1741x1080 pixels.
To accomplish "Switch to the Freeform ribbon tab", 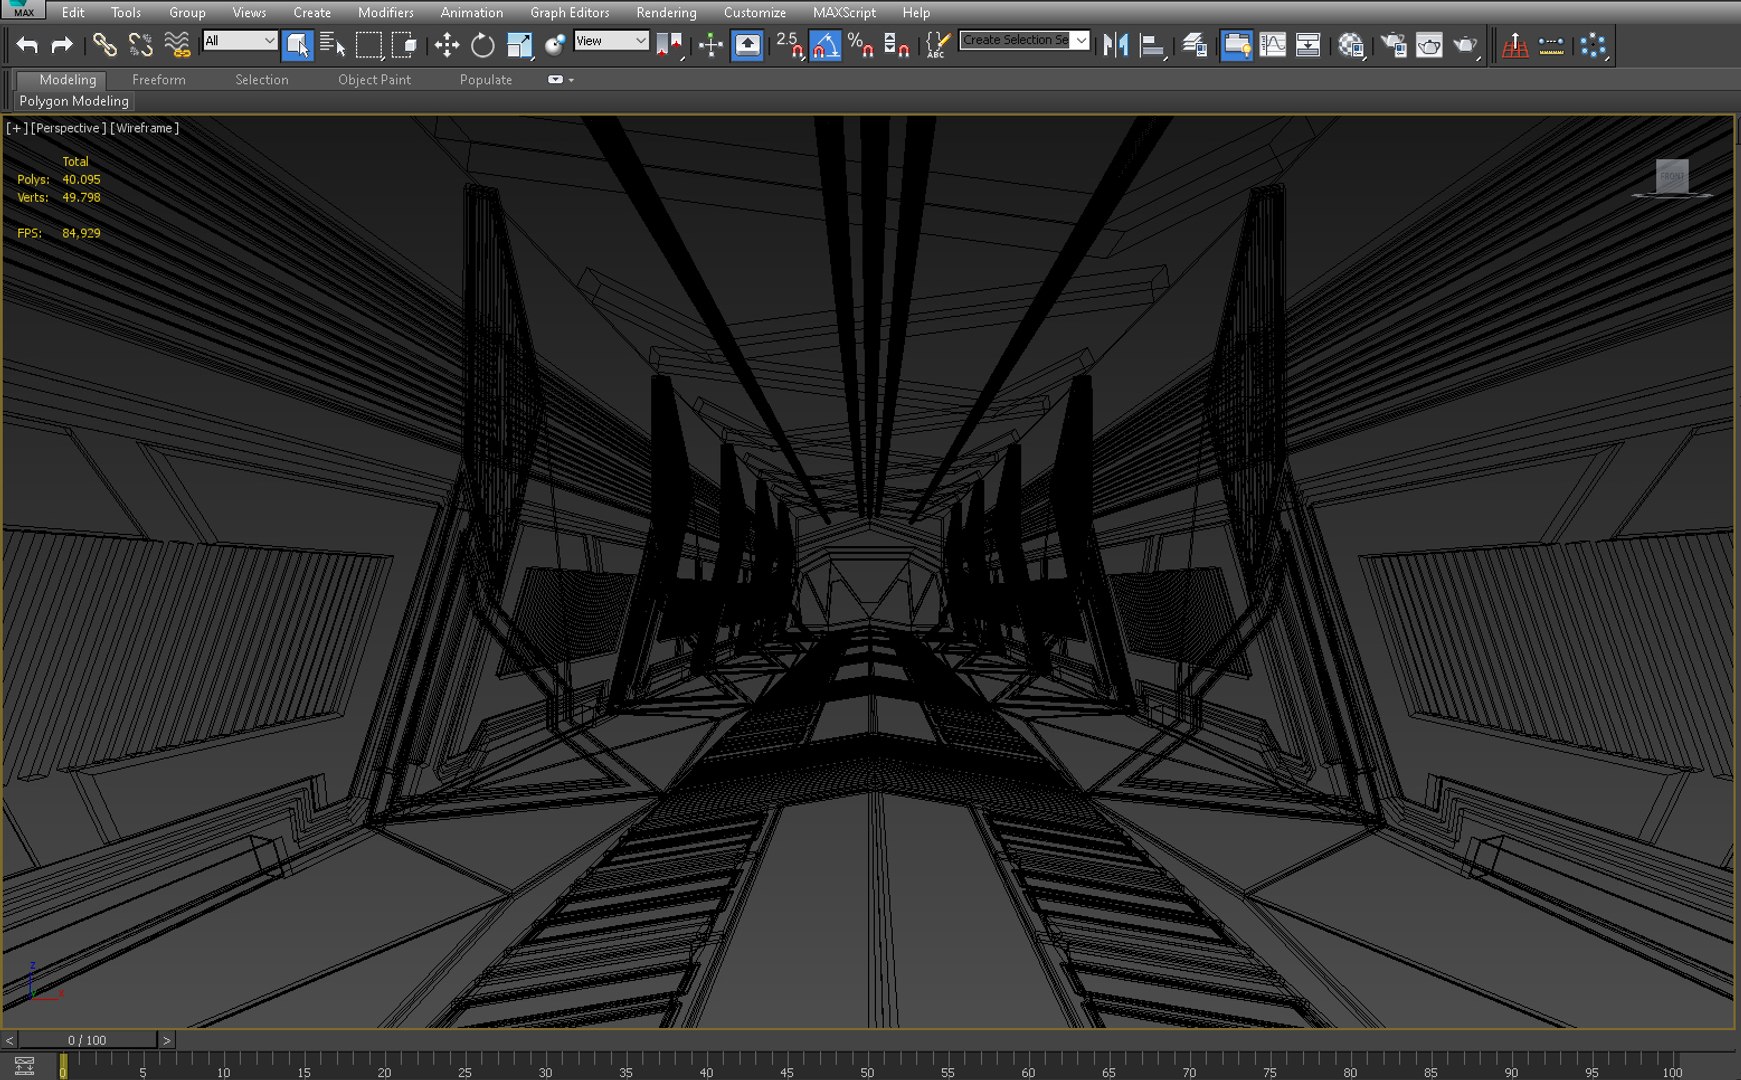I will (x=159, y=80).
